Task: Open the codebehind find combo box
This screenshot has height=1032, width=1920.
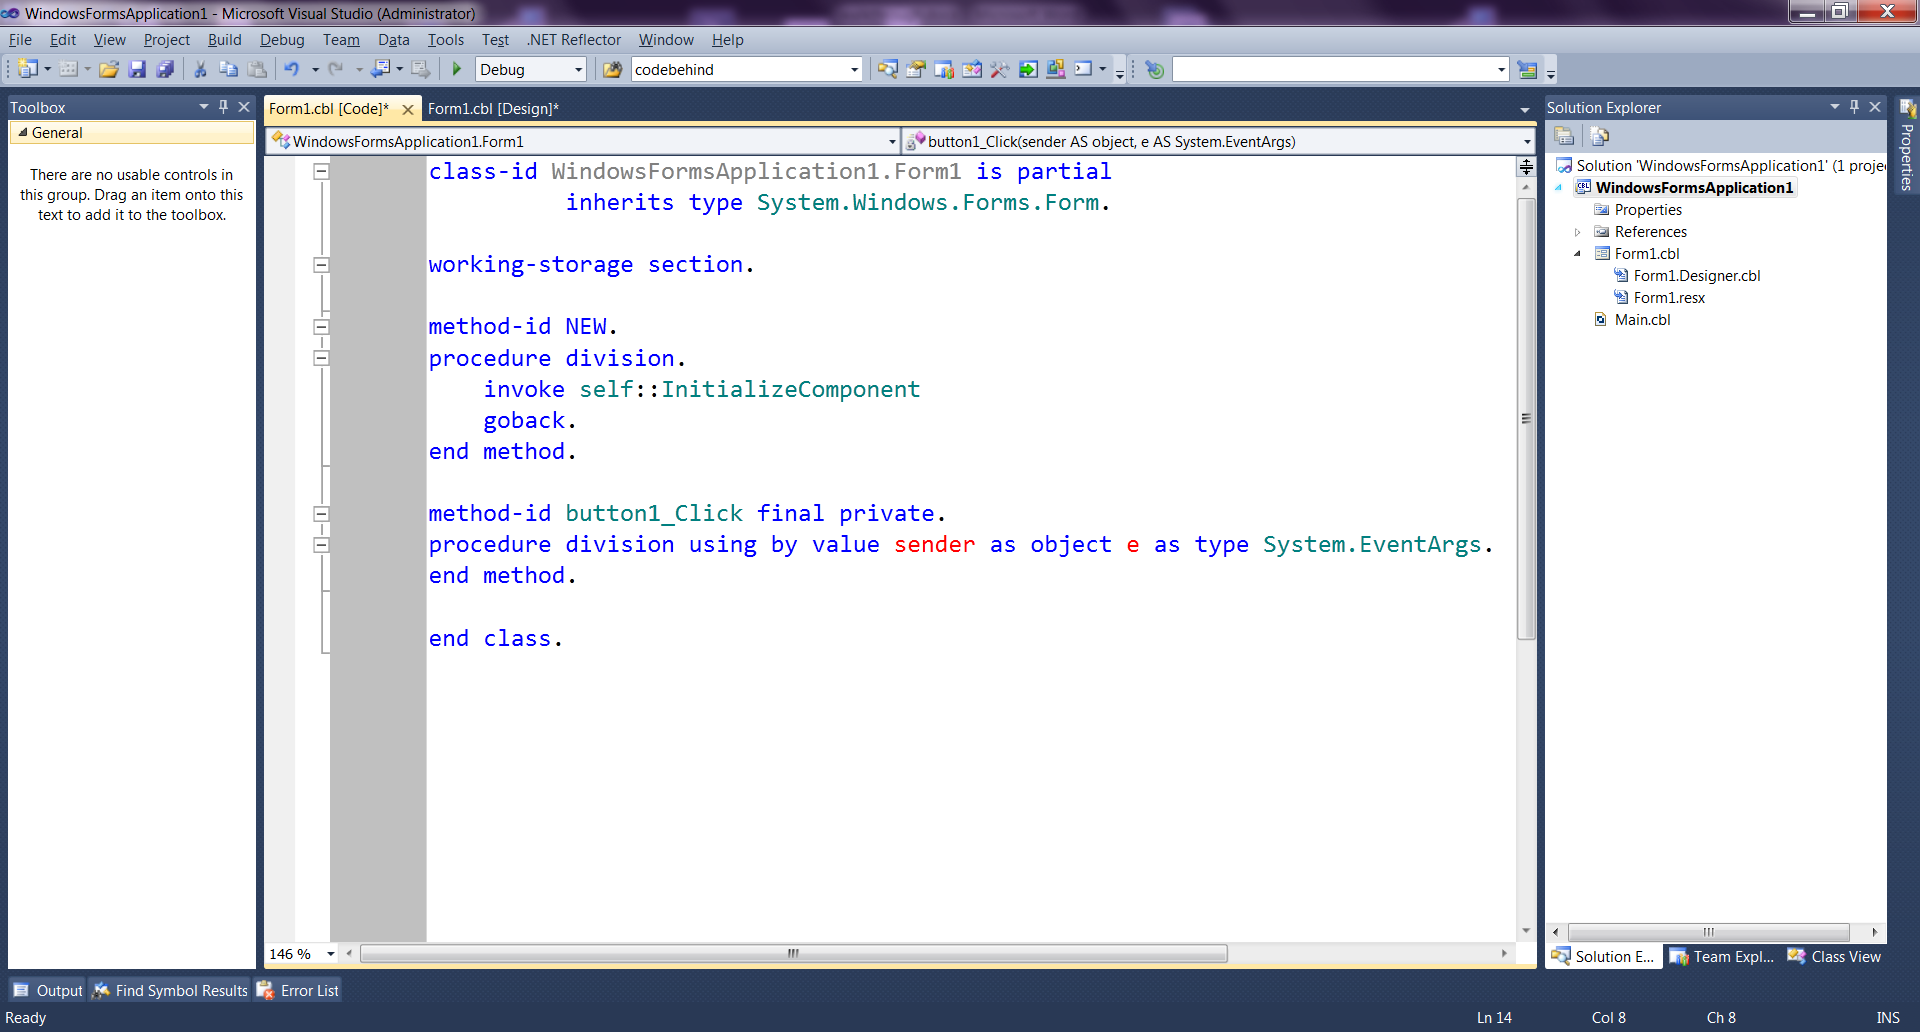Action: pyautogui.click(x=854, y=69)
